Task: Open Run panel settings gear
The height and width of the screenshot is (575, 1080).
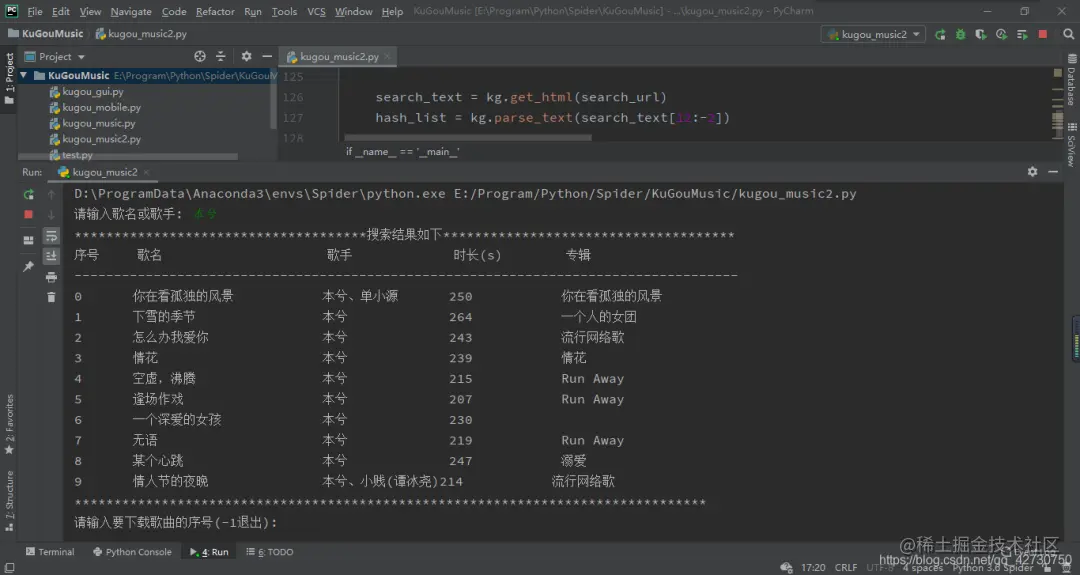Action: 1032,171
